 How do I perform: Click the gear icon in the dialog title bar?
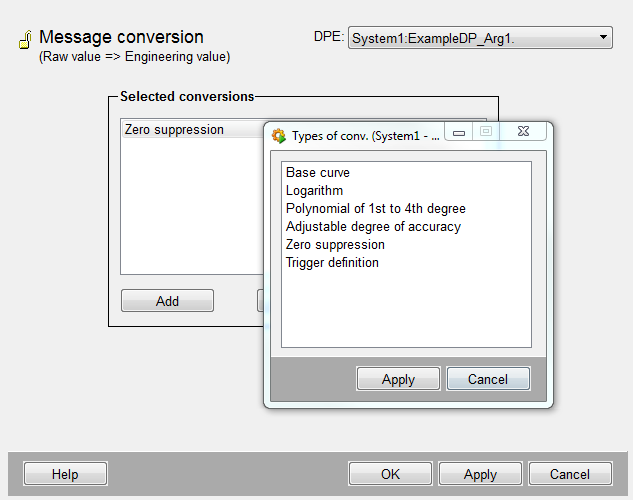(x=279, y=136)
